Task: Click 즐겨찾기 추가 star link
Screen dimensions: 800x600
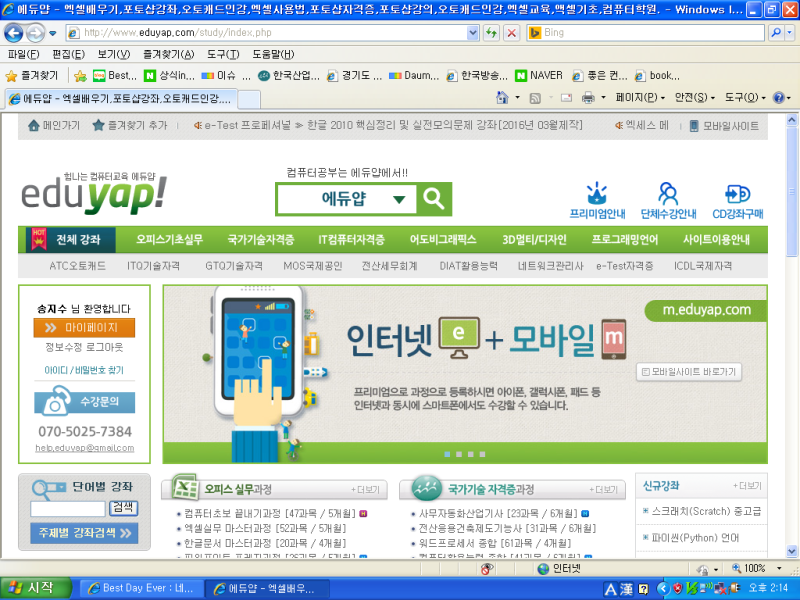Action: coord(130,126)
